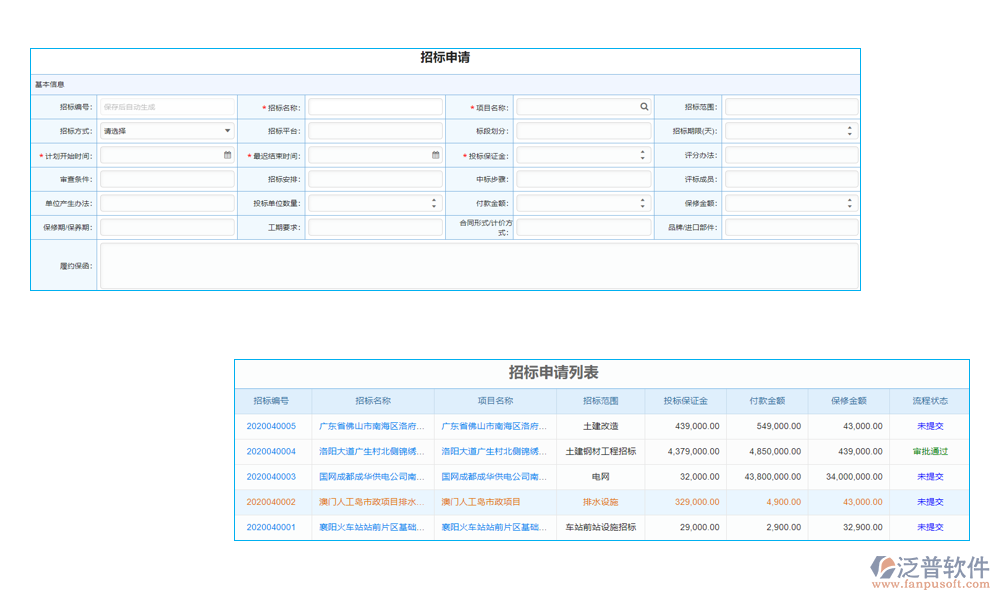Image resolution: width=1000 pixels, height=600 pixels.
Task: Click 审批通过 status for record 2020040004
Action: [x=928, y=451]
